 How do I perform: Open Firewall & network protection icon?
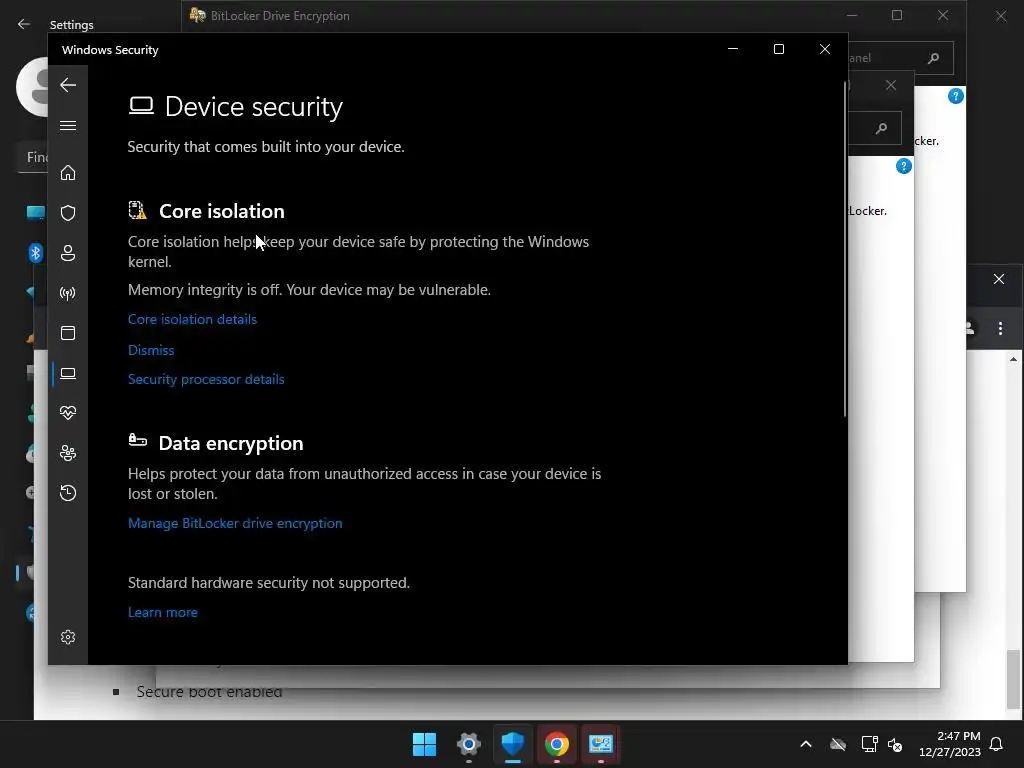coord(68,293)
